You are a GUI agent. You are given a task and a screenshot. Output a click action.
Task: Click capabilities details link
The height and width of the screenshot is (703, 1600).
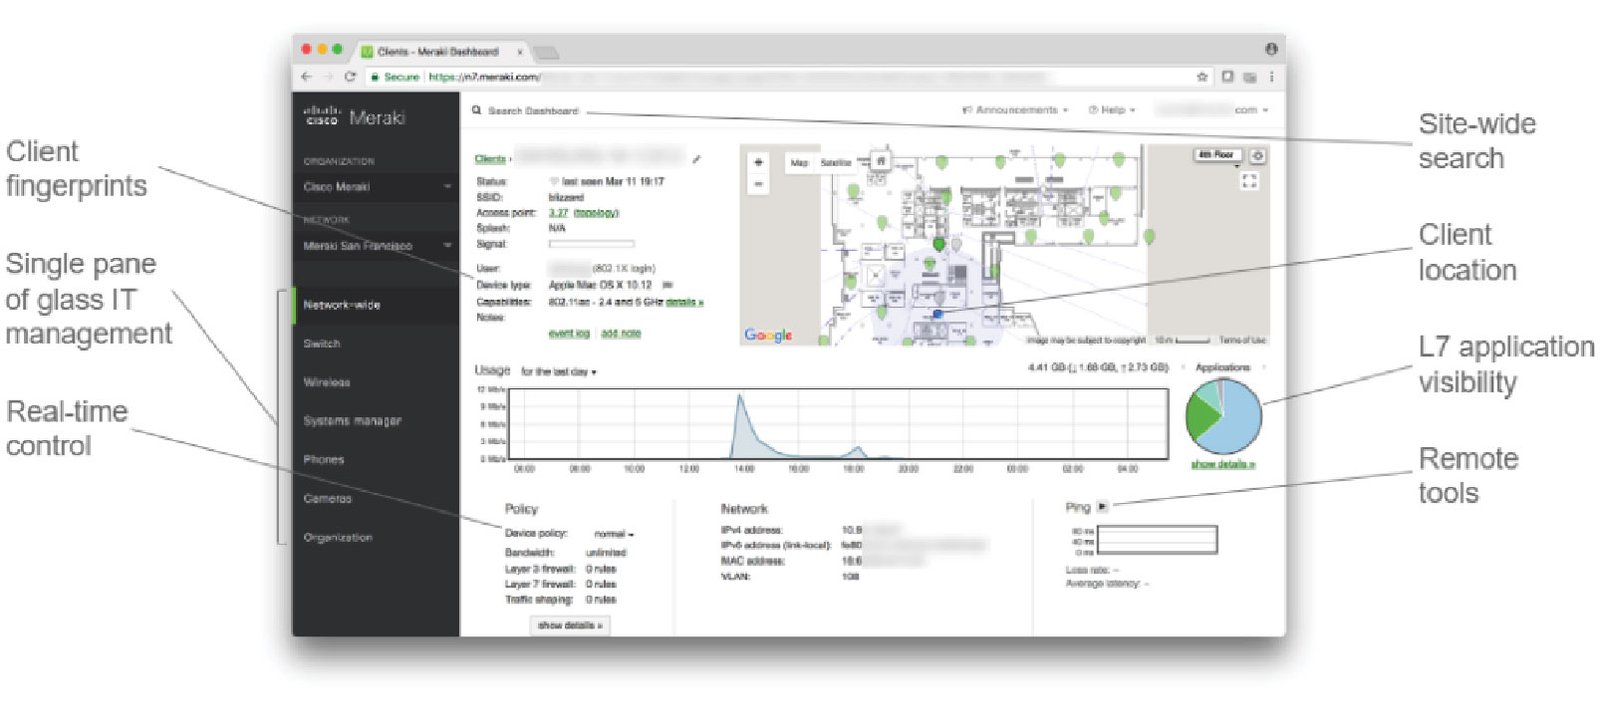pyautogui.click(x=685, y=302)
